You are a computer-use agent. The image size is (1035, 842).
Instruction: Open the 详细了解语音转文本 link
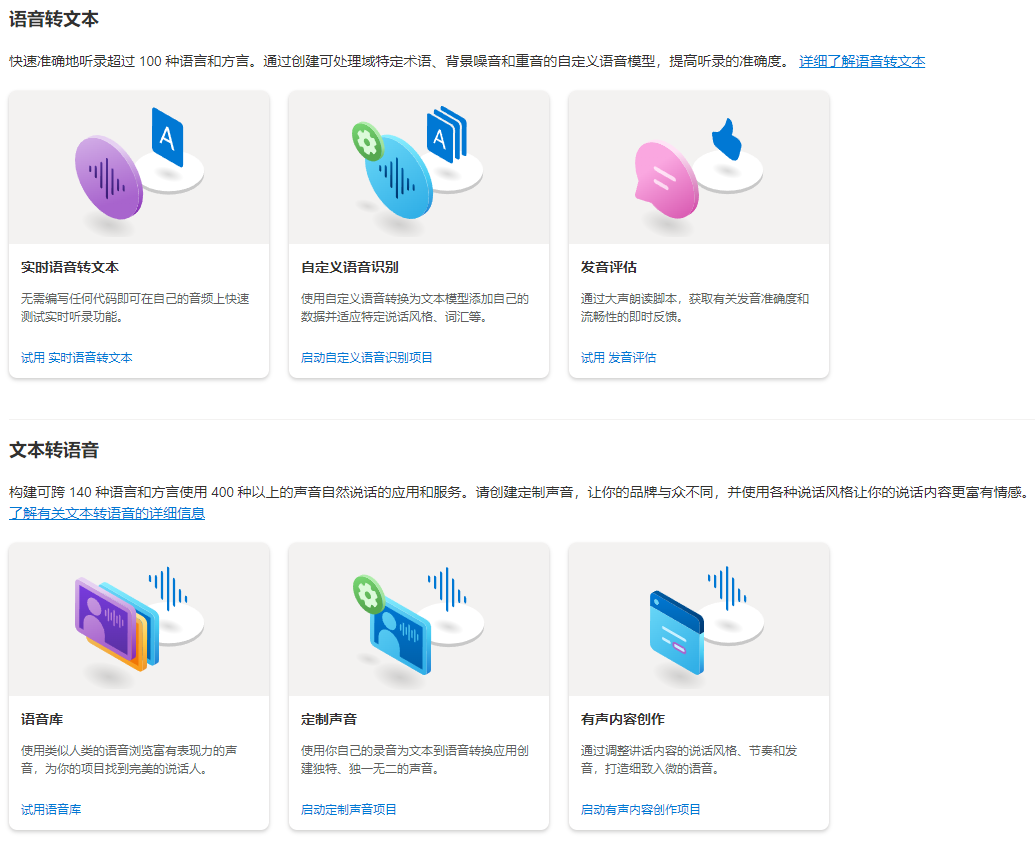(x=861, y=61)
